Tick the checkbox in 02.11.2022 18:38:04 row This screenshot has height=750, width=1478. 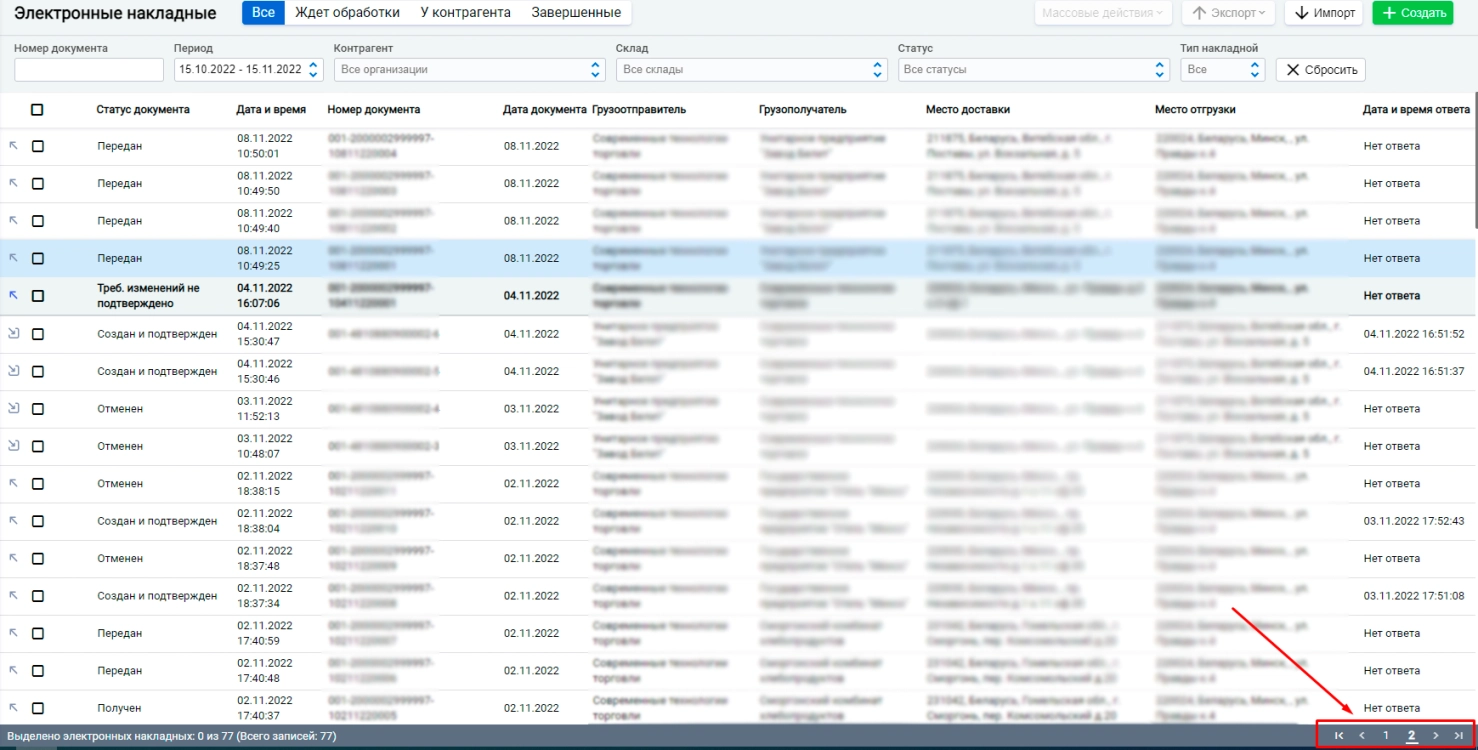(38, 521)
